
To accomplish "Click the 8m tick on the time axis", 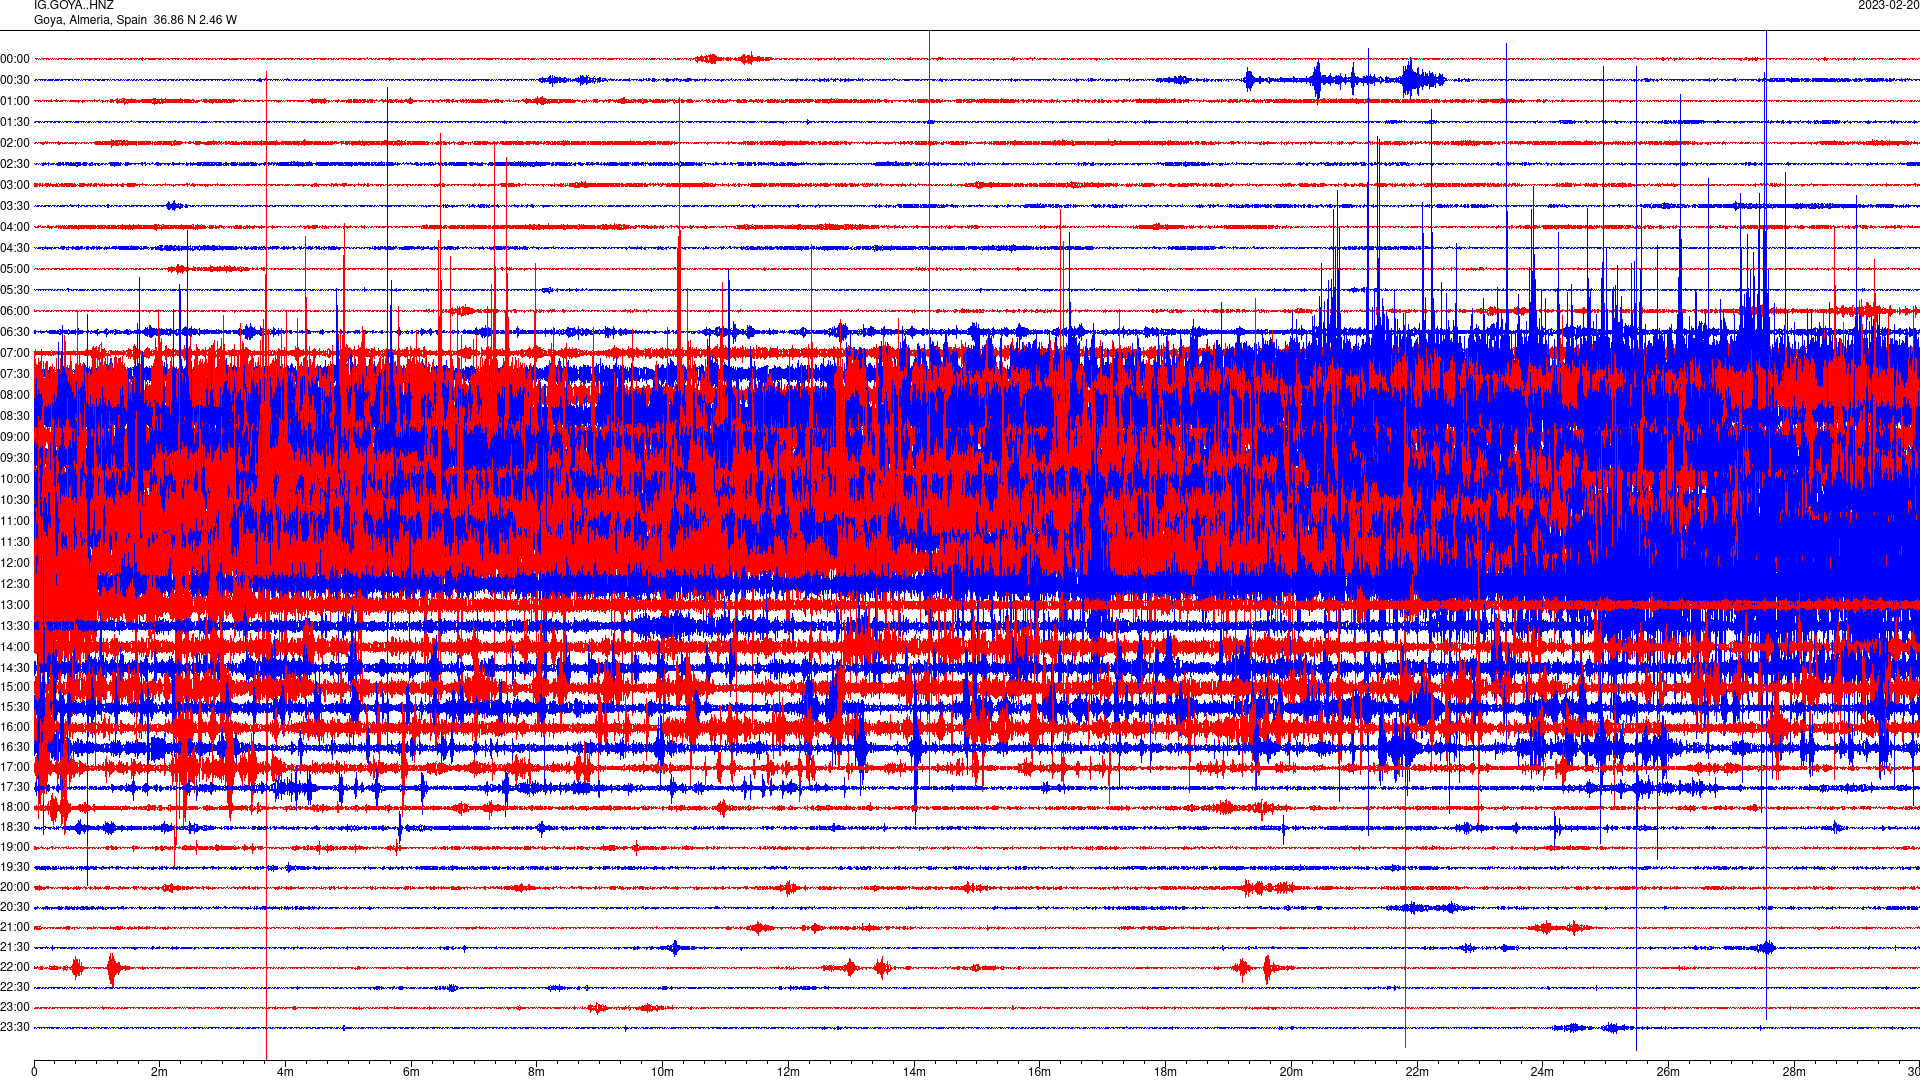I will tap(537, 1072).
